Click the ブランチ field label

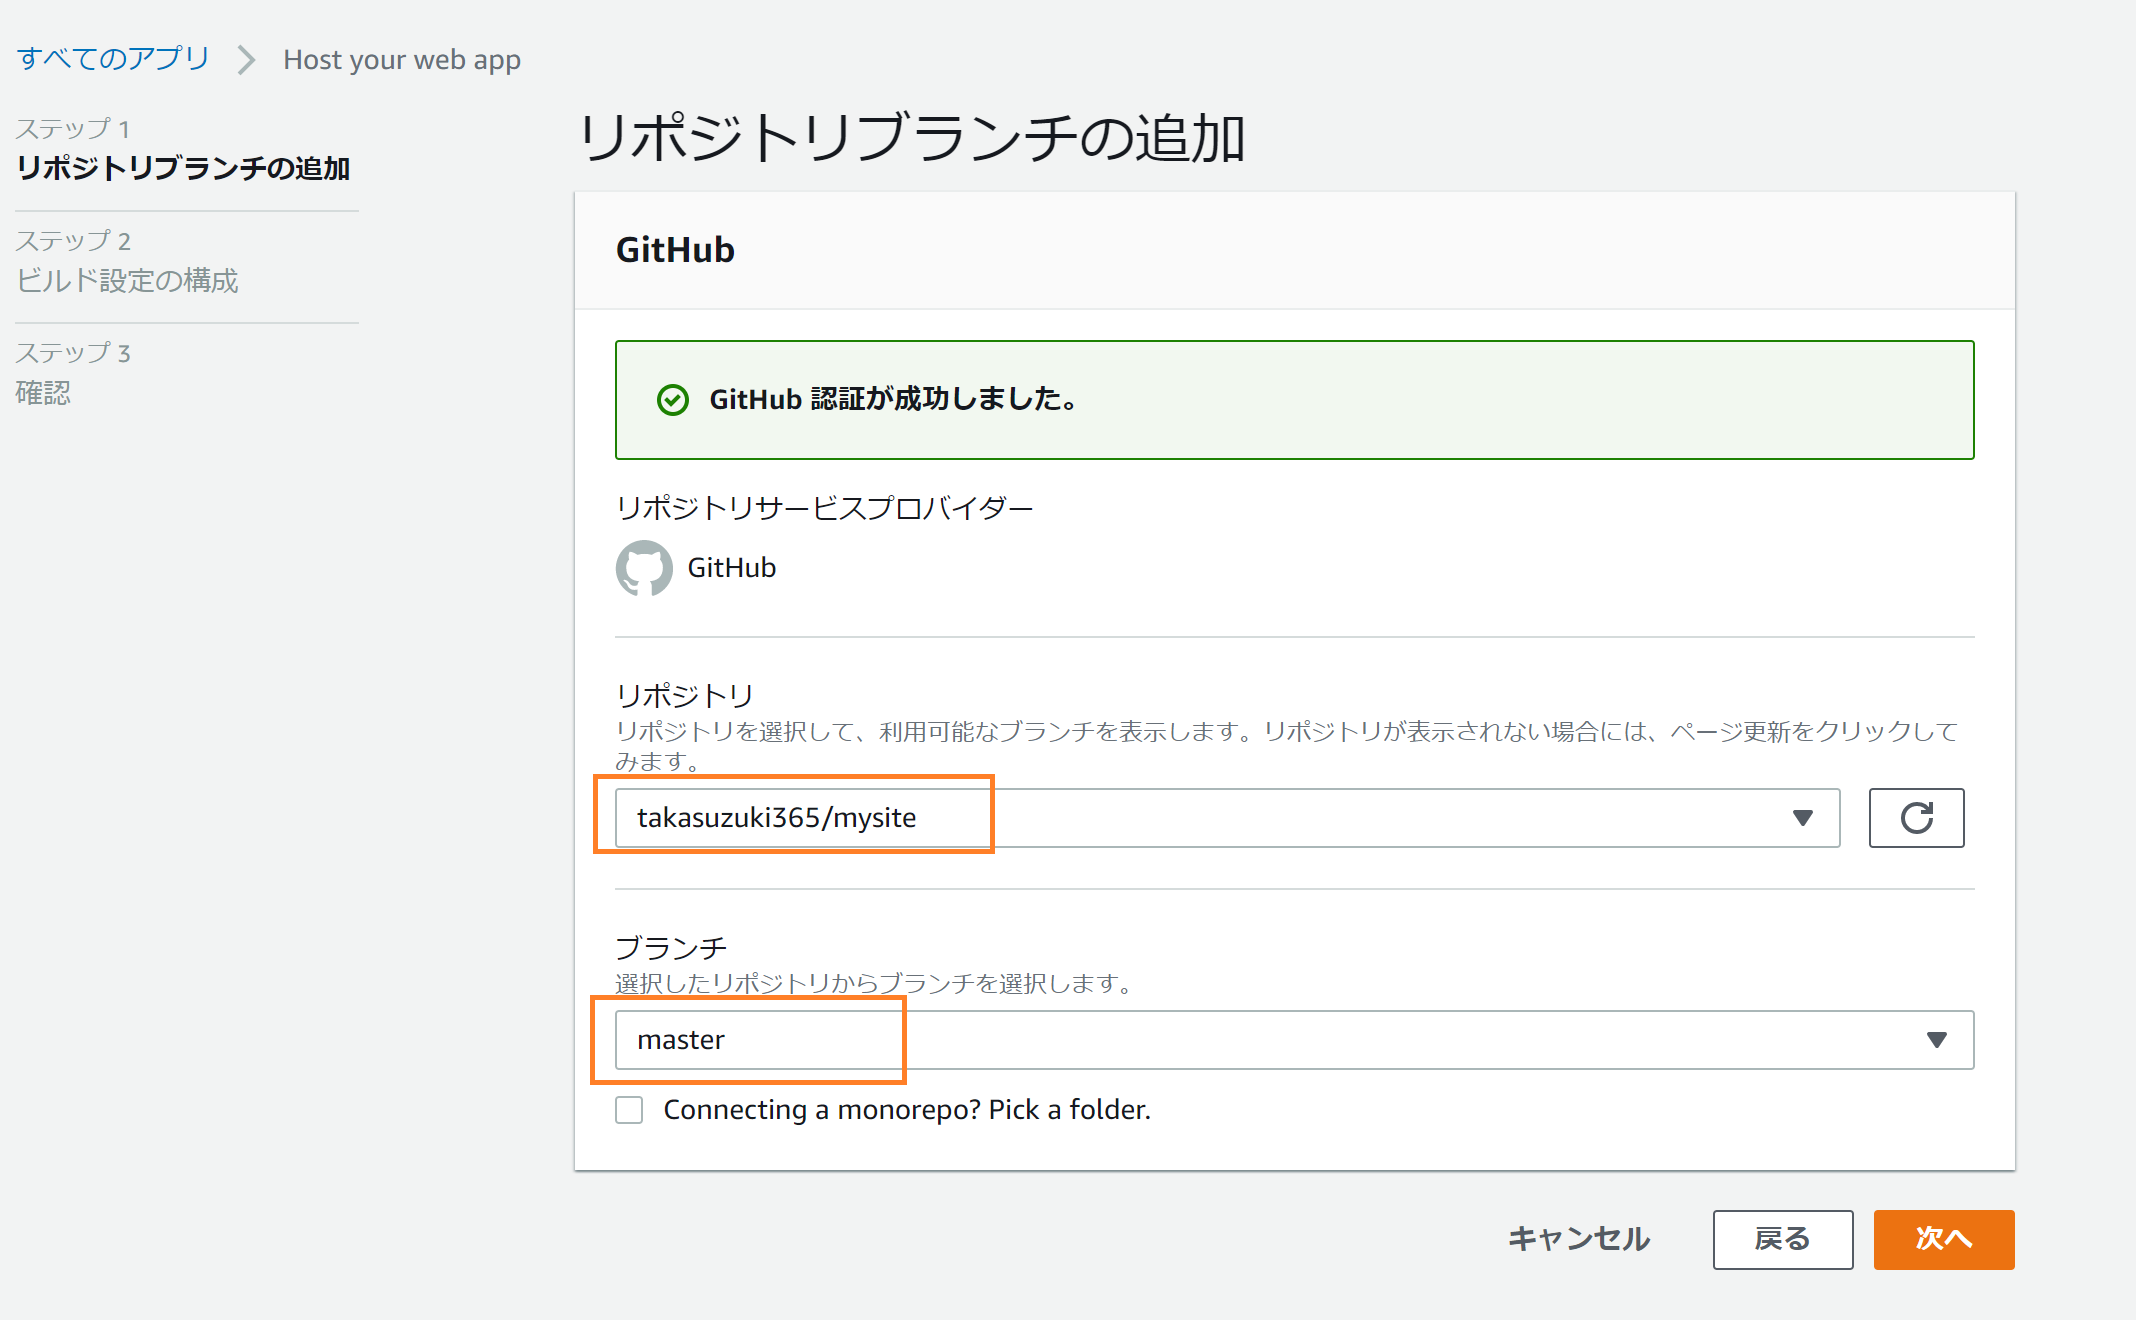672,947
